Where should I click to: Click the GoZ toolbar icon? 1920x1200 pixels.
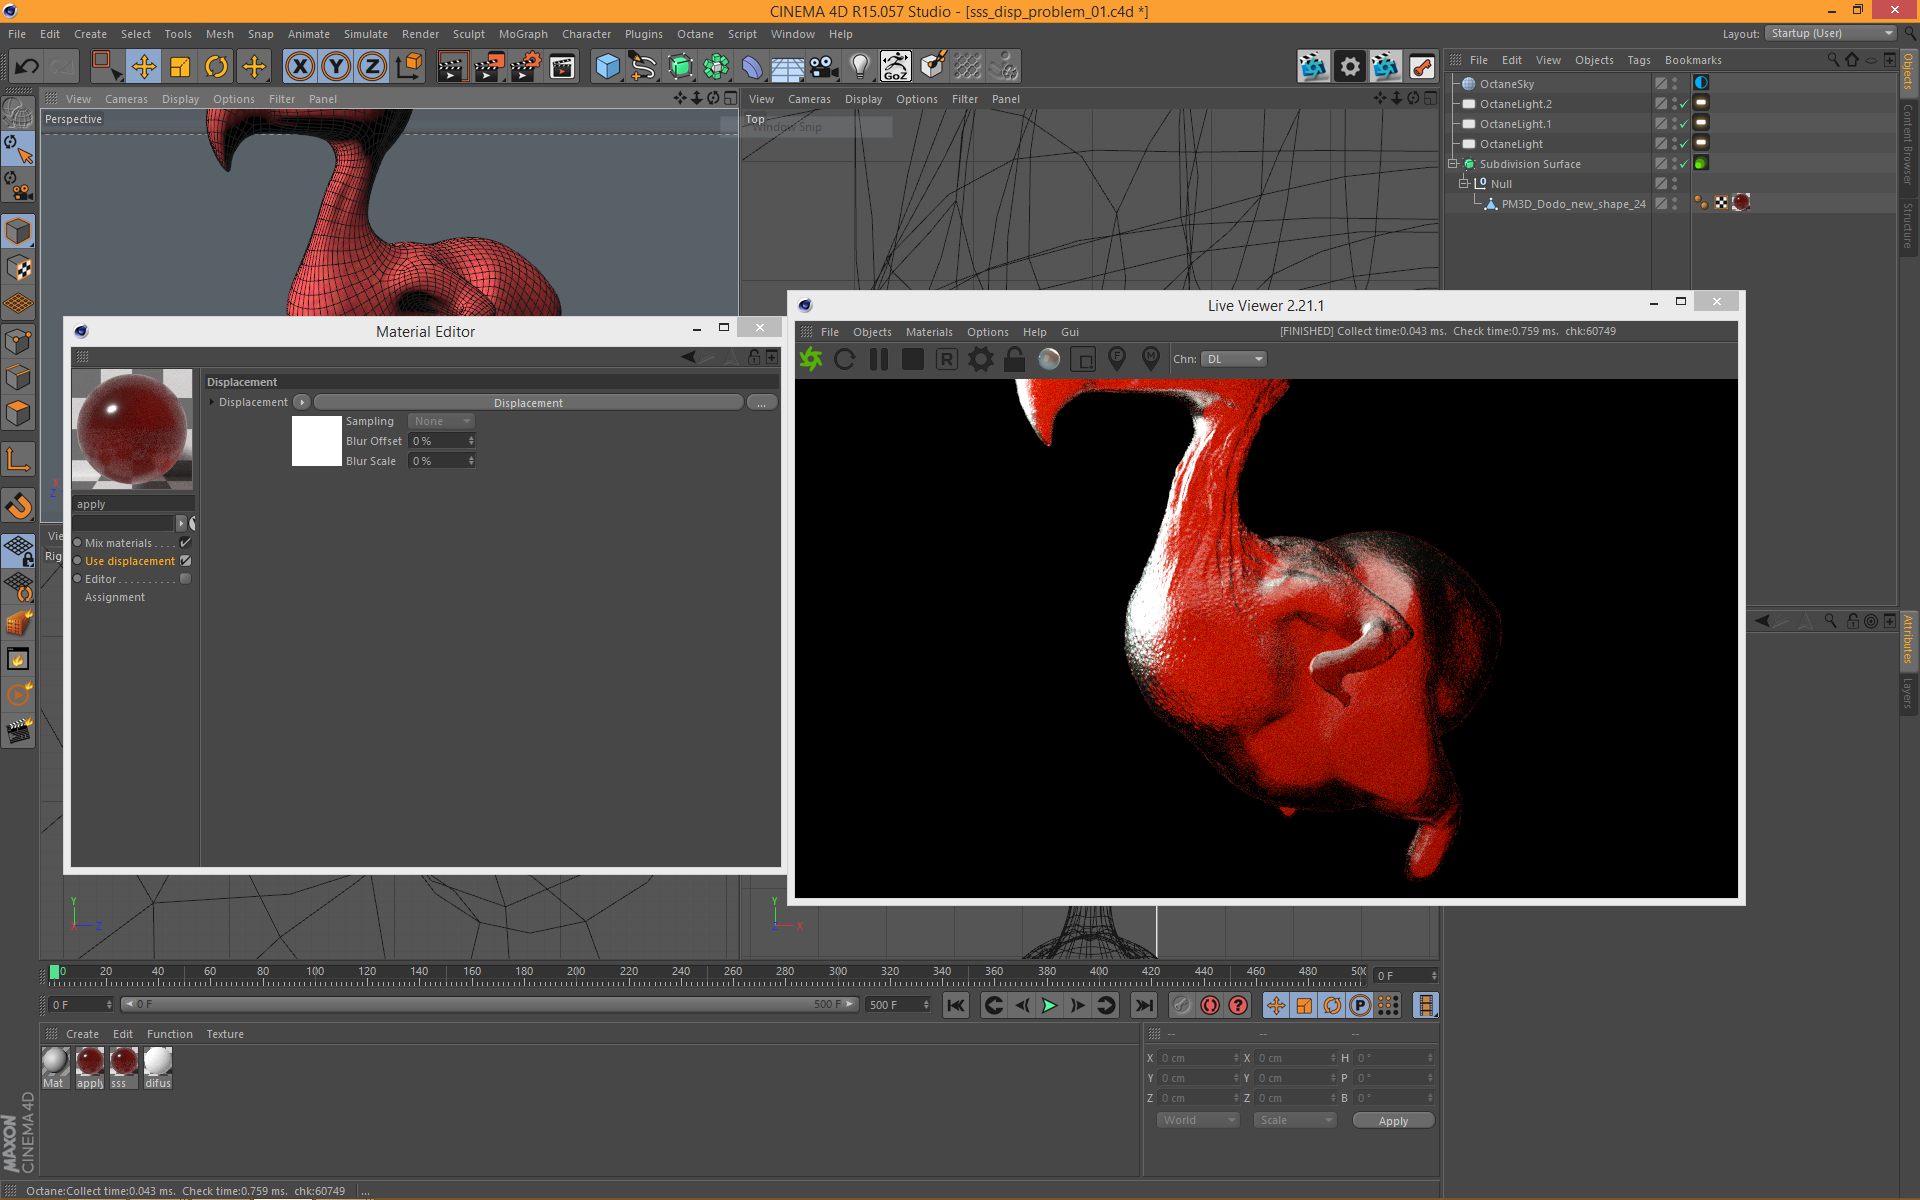pos(895,67)
